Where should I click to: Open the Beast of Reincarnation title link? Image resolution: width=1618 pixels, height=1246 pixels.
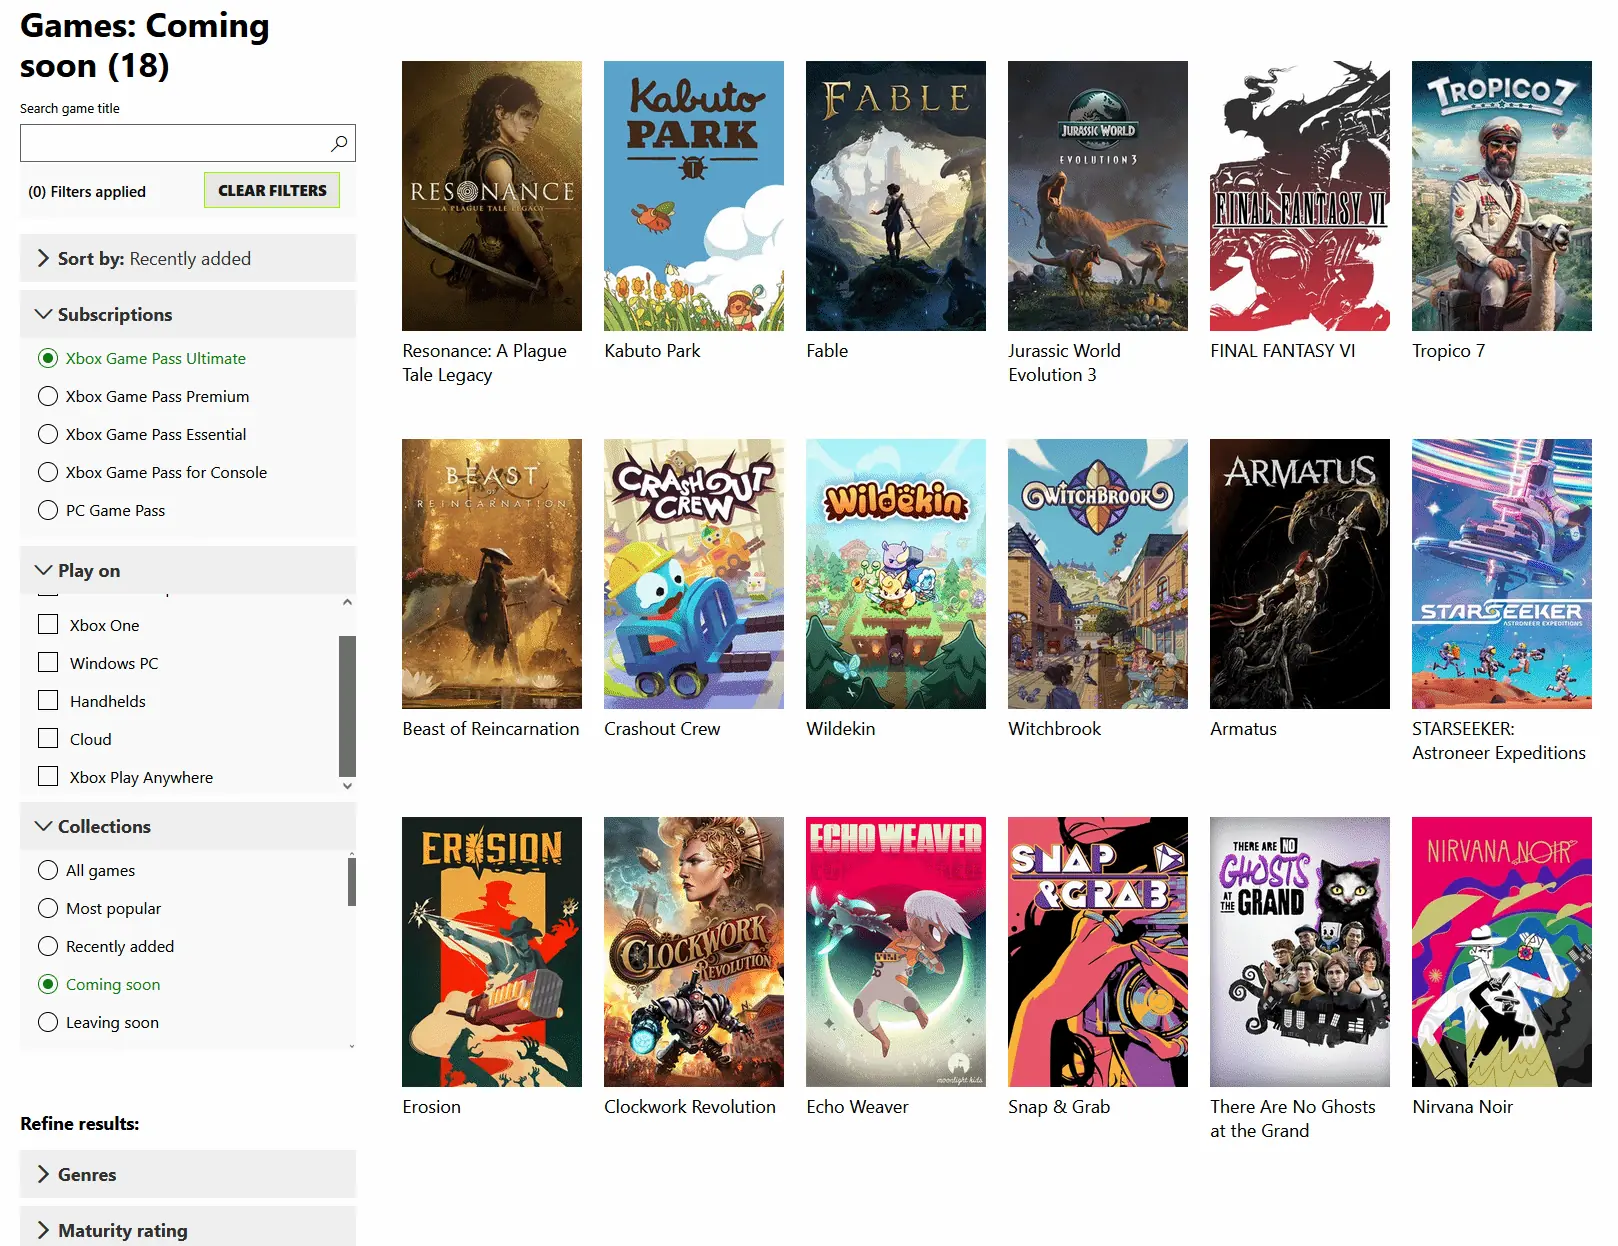491,729
